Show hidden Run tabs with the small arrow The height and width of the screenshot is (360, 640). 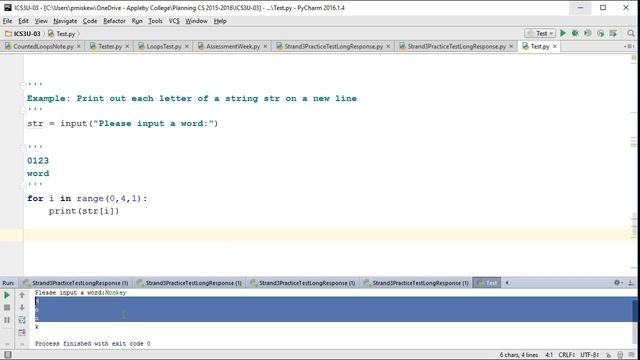[507, 282]
